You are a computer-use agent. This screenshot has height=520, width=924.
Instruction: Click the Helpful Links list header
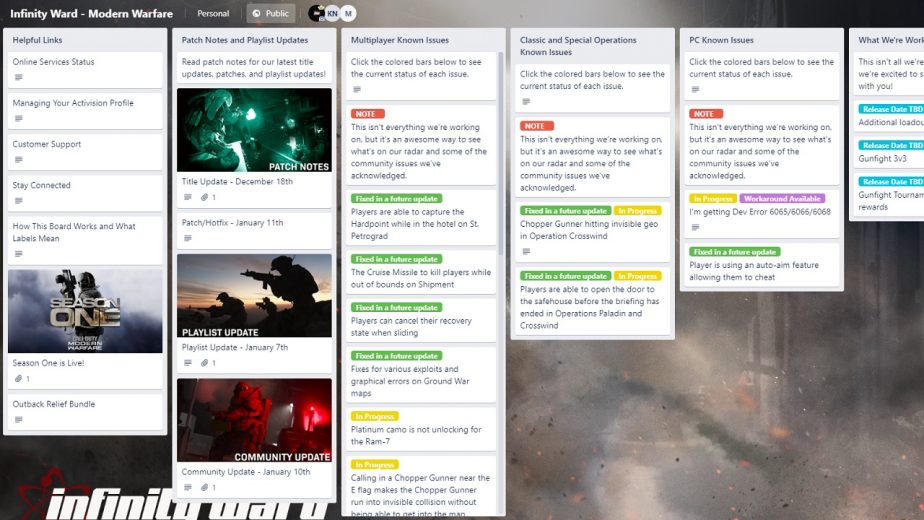37,40
